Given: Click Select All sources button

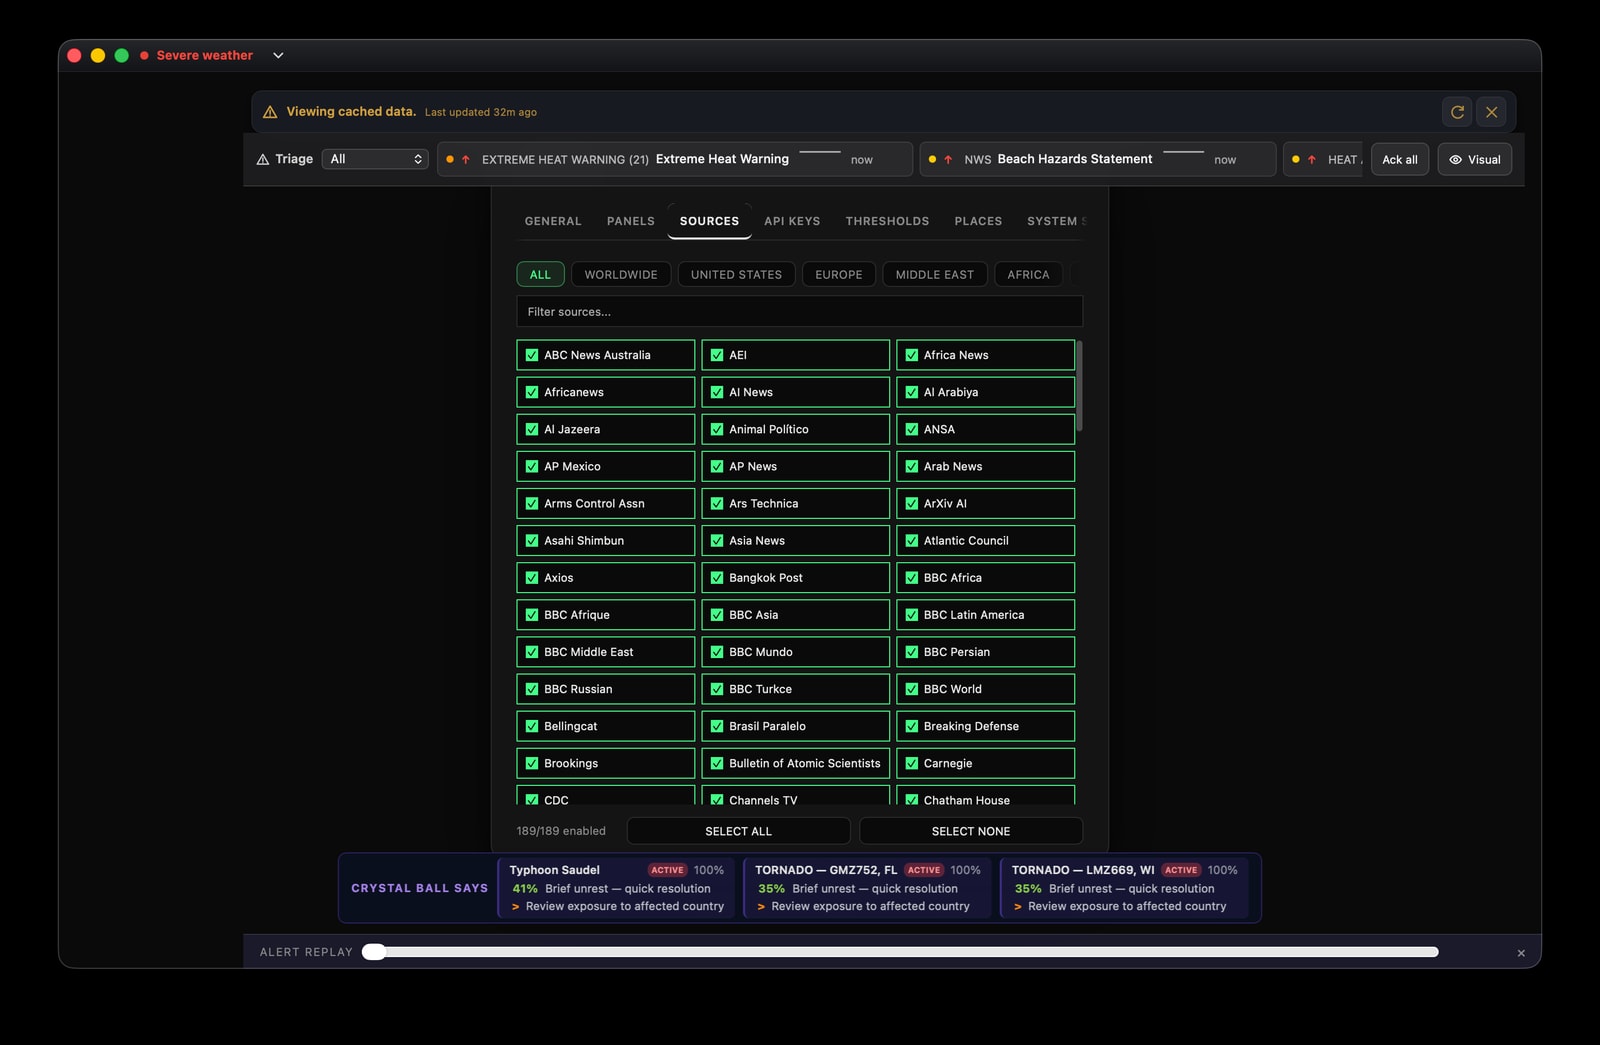Looking at the screenshot, I should [x=738, y=831].
